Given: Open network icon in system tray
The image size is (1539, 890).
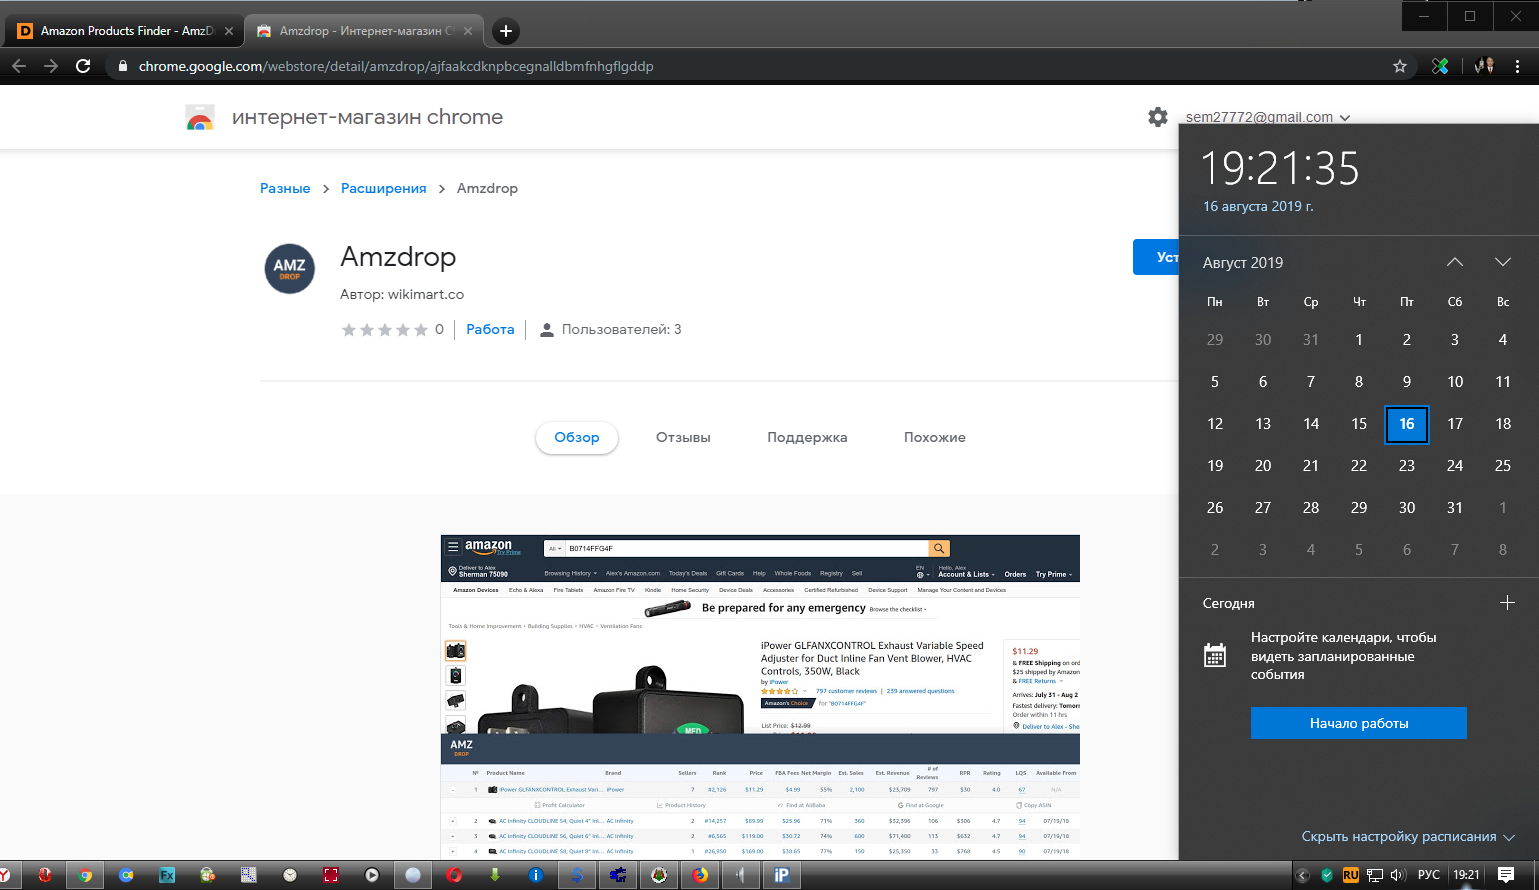Looking at the screenshot, I should 1375,875.
